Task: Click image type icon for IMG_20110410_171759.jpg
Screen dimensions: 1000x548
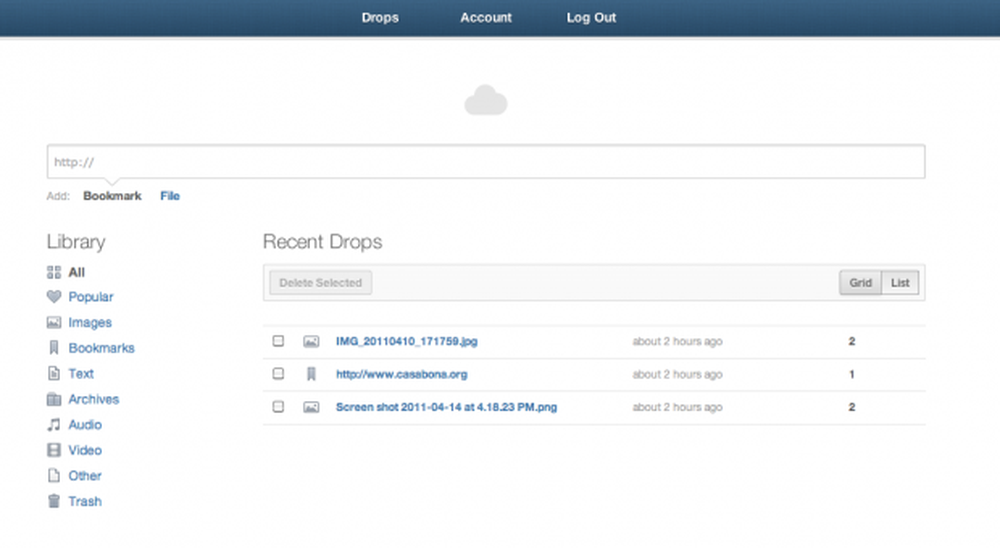Action: (311, 341)
